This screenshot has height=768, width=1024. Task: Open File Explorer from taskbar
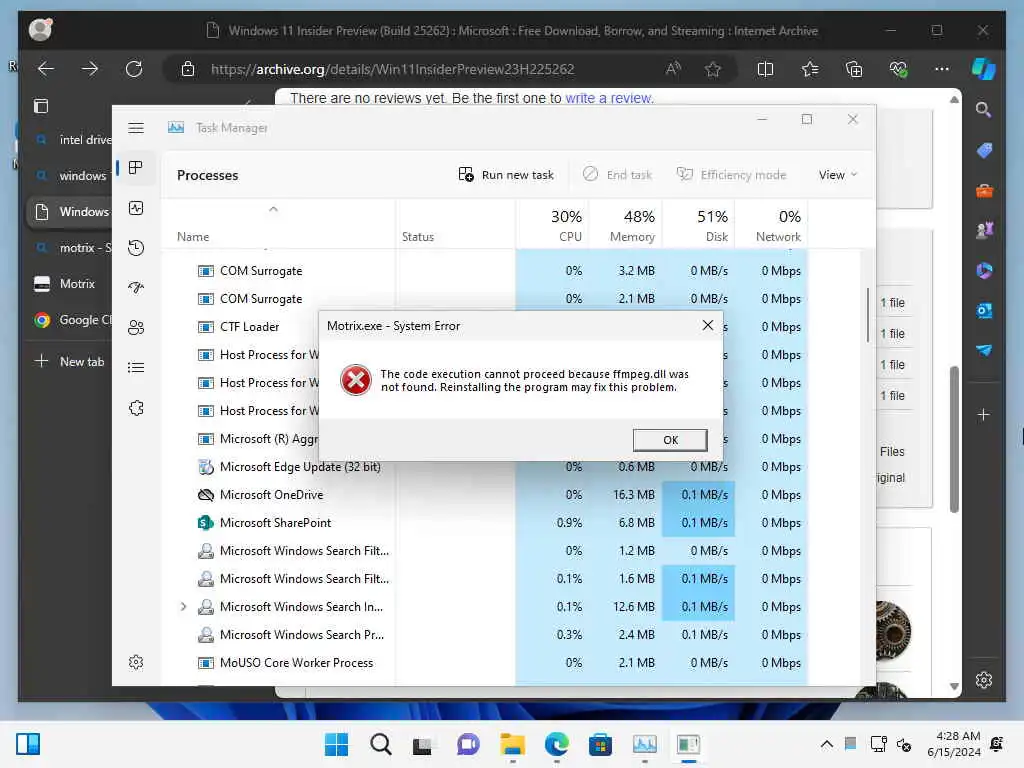click(x=513, y=744)
